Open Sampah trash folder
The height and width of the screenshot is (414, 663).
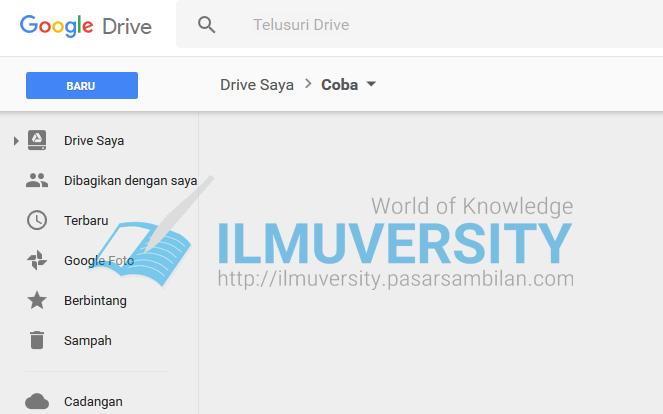coord(88,340)
